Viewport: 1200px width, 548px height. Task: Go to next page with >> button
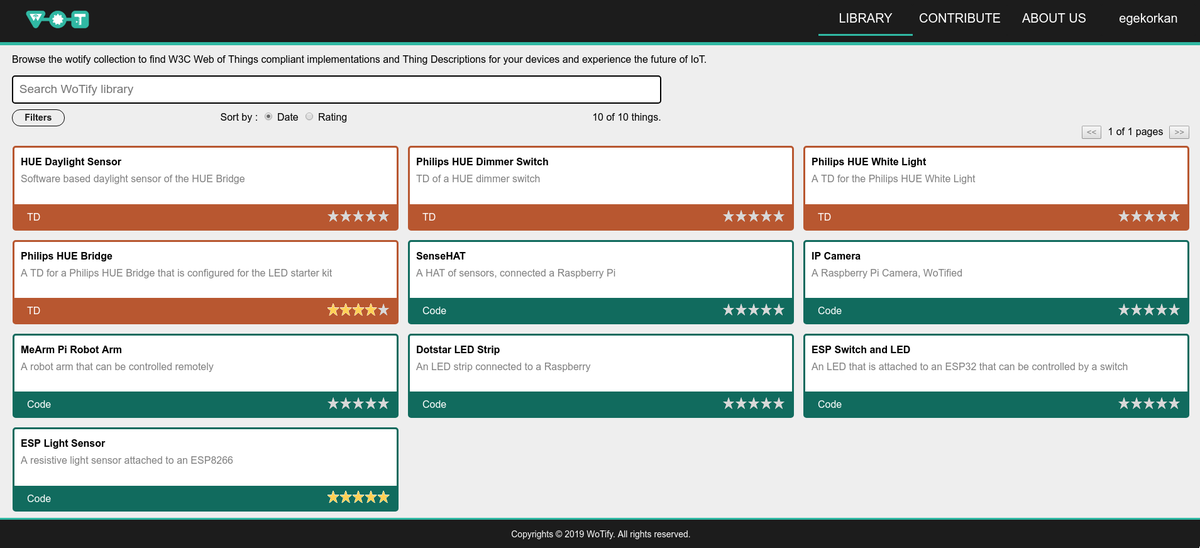(x=1179, y=132)
